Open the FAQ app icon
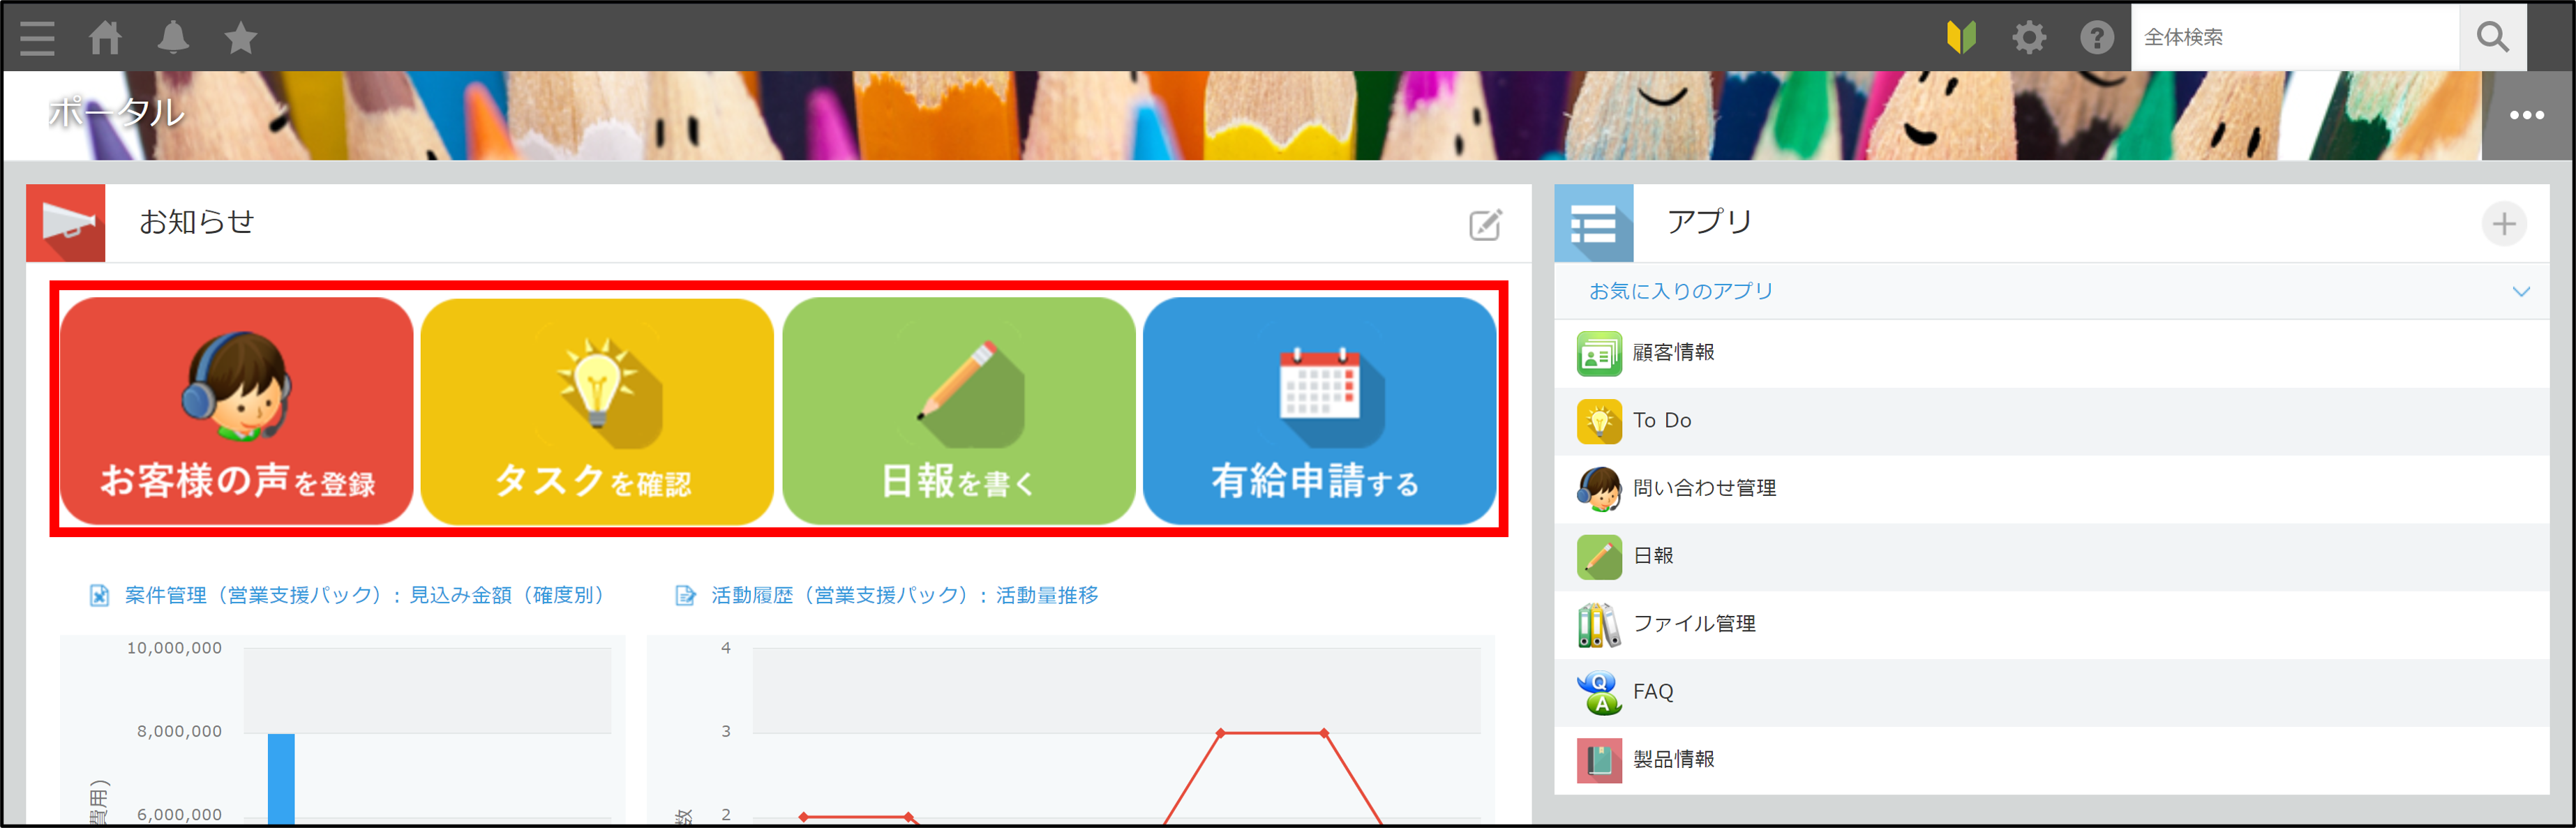 coord(1599,691)
